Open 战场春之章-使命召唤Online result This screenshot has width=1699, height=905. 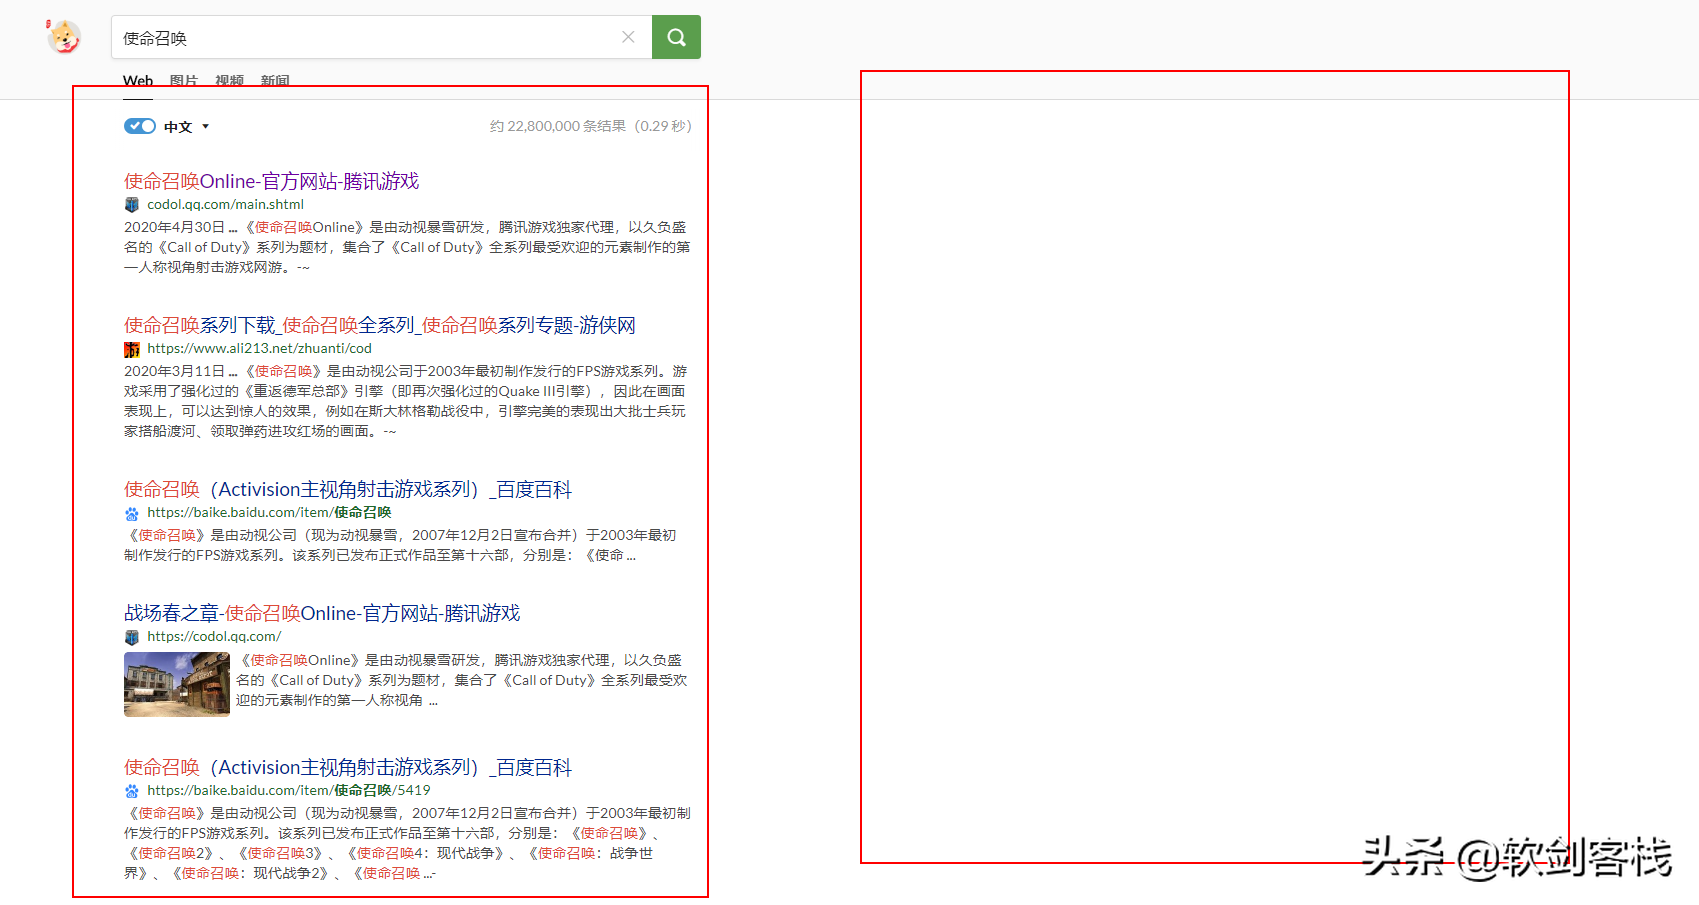(322, 613)
